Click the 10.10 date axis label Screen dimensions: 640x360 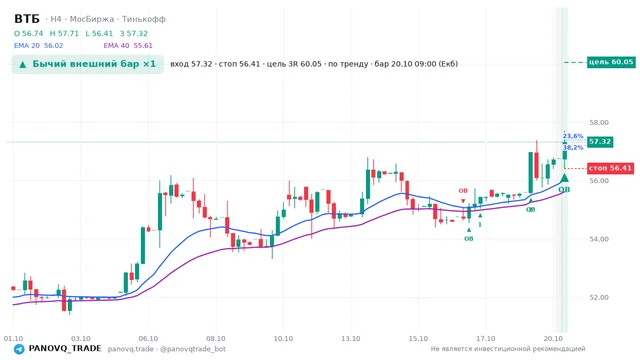coord(283,339)
